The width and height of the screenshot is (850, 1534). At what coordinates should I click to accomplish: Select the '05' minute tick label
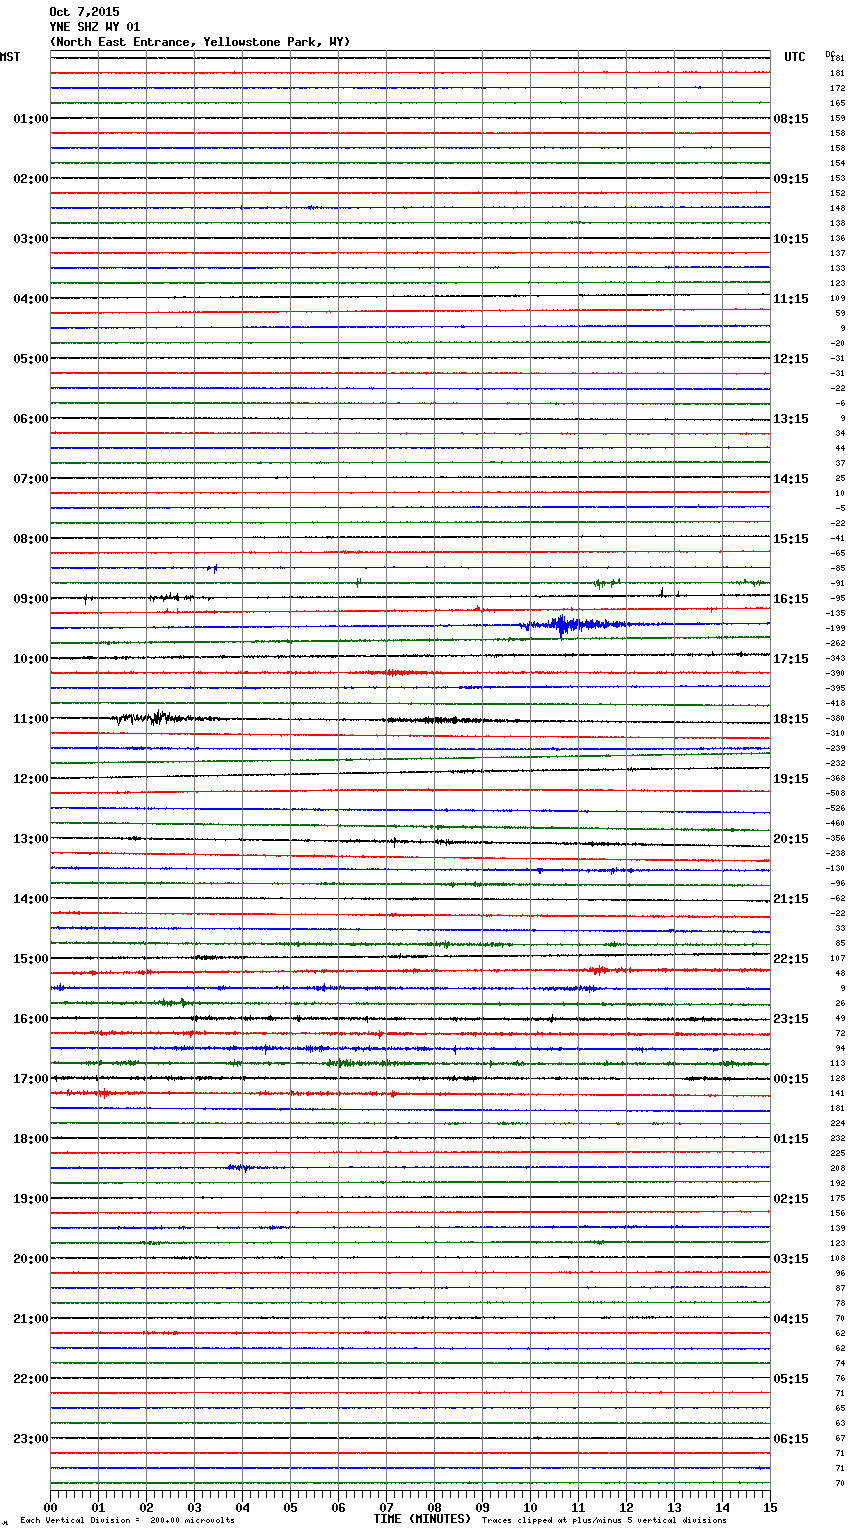[290, 1507]
